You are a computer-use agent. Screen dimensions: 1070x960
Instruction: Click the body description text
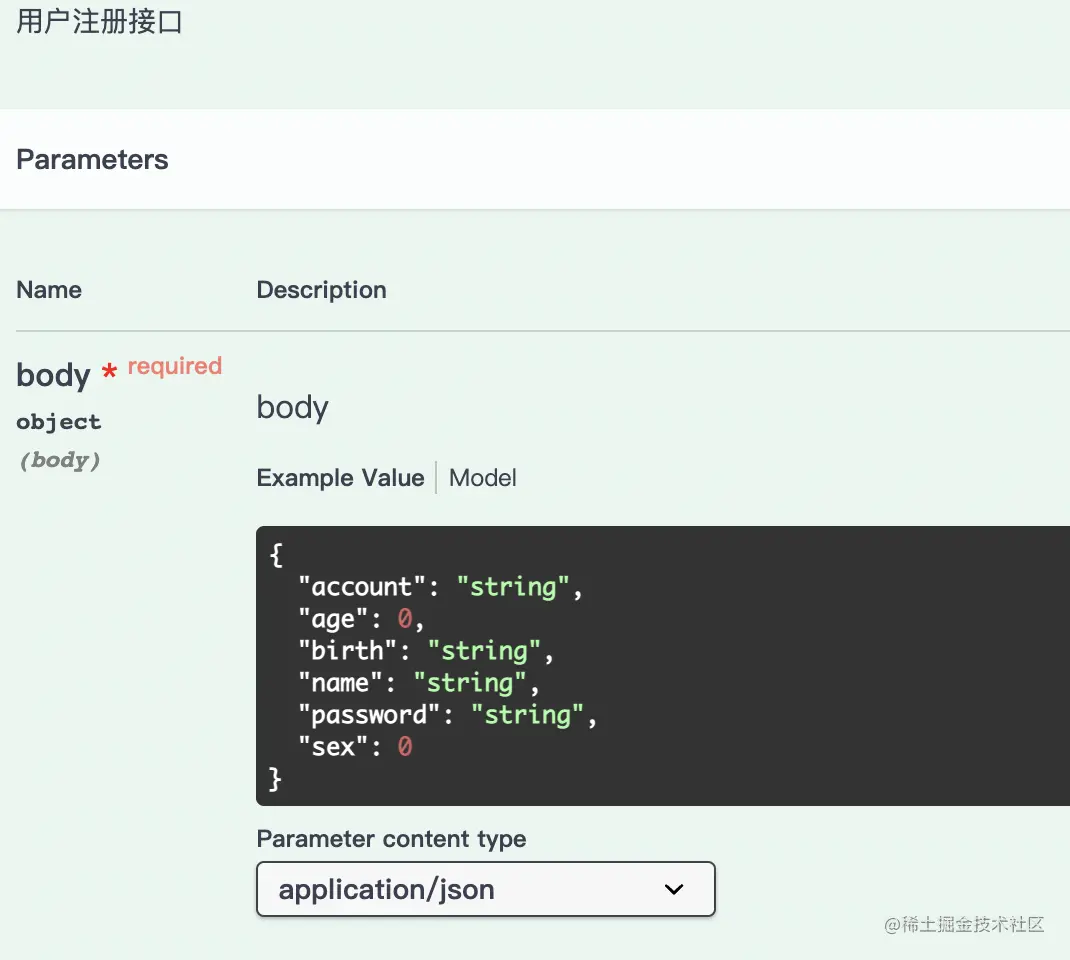tap(293, 407)
